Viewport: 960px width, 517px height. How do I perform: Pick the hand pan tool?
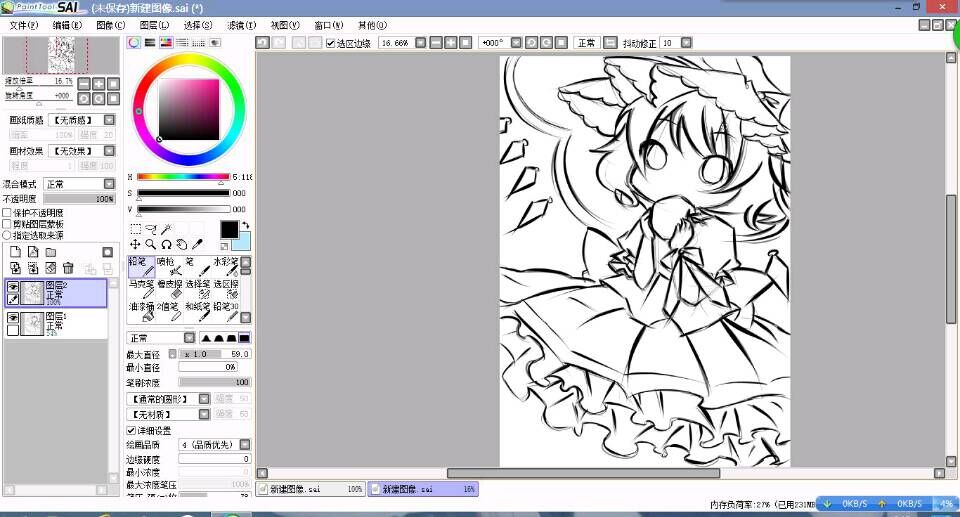coord(181,244)
